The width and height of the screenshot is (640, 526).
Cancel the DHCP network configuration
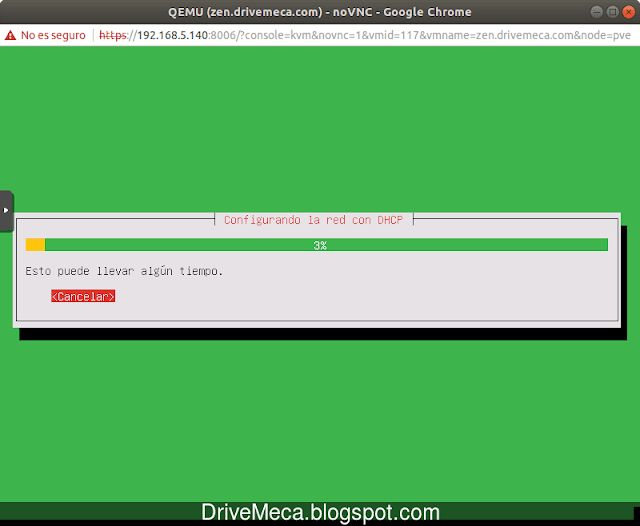click(x=83, y=296)
